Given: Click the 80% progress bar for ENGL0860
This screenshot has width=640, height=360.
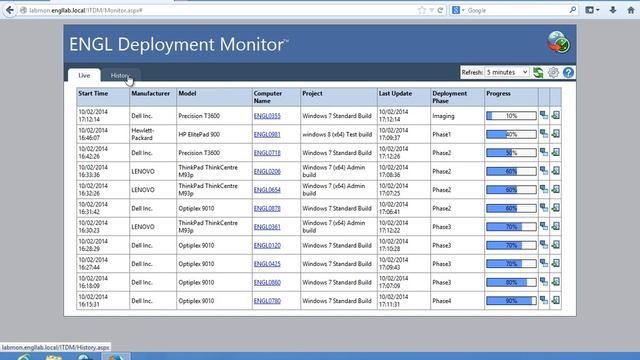Looking at the screenshot, I should click(511, 282).
